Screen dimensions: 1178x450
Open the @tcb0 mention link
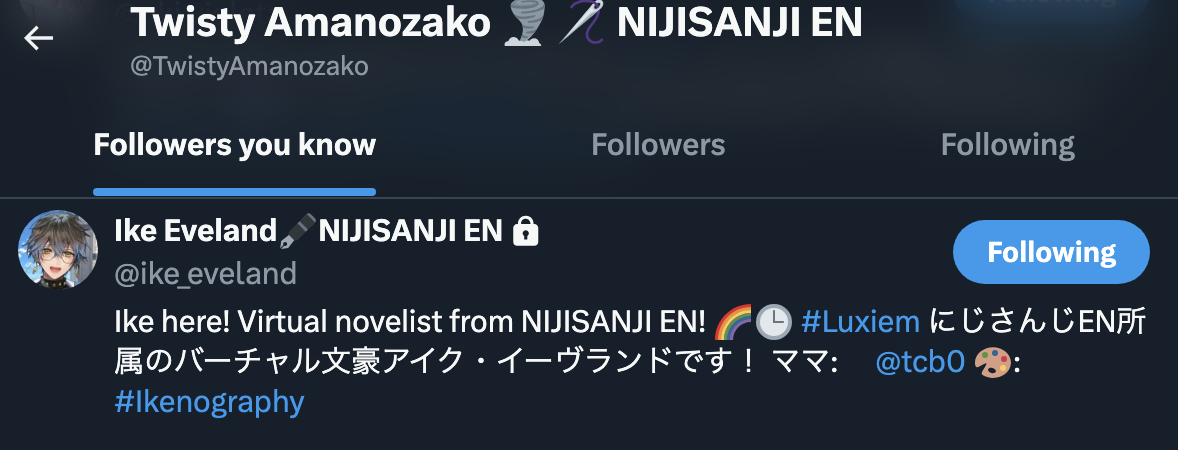click(x=920, y=363)
